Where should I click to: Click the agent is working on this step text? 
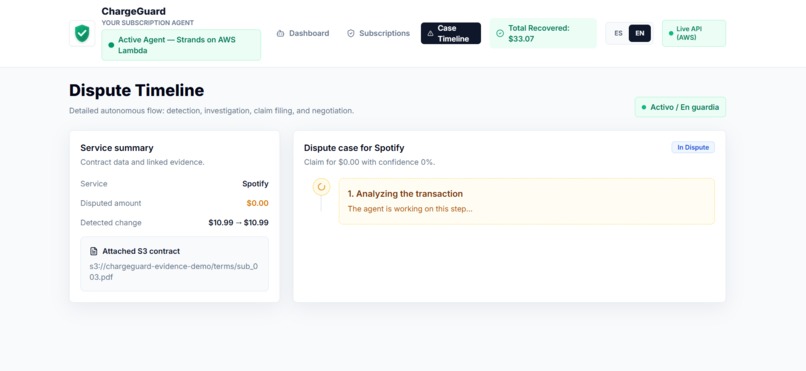coord(410,209)
